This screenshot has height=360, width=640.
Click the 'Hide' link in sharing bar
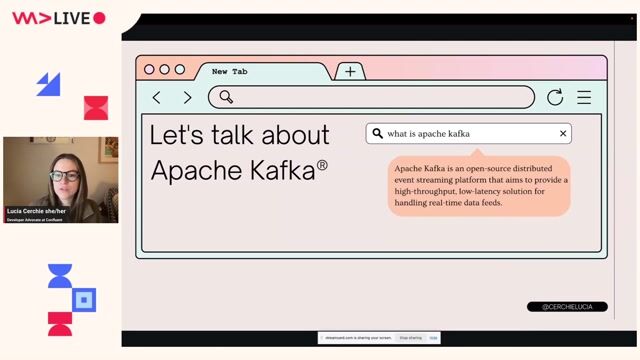tap(433, 338)
